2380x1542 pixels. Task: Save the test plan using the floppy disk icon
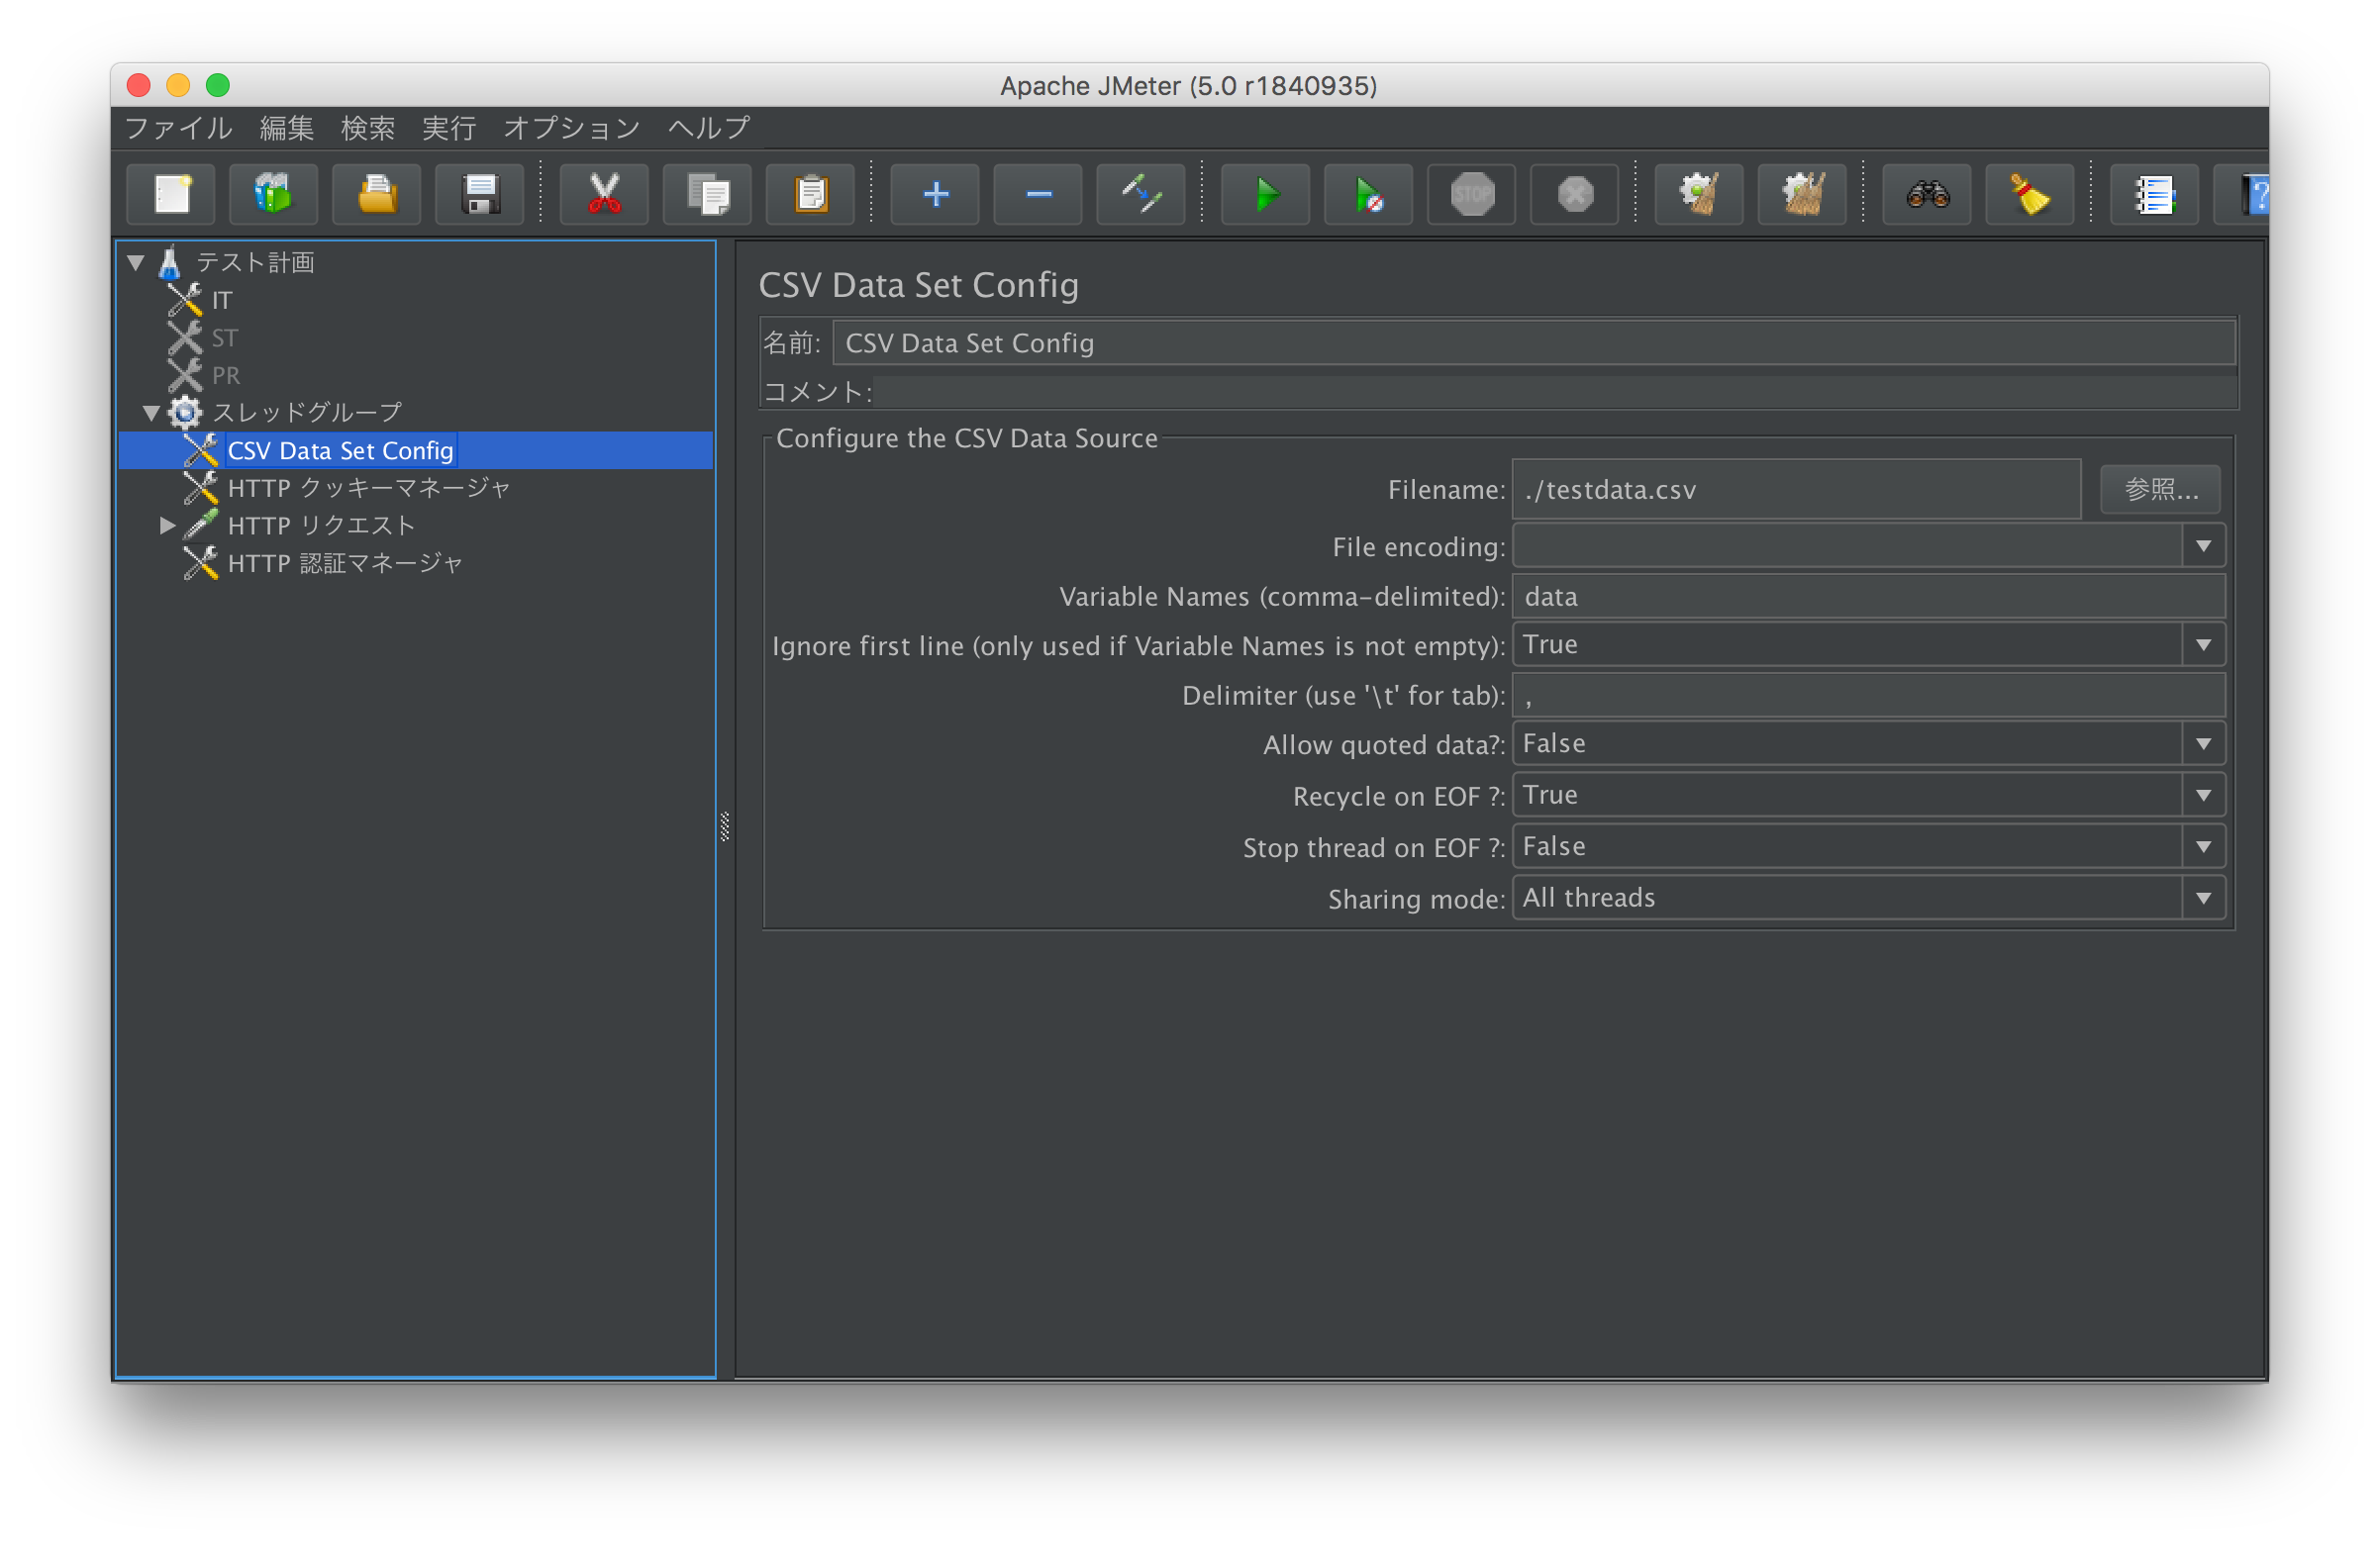click(479, 194)
